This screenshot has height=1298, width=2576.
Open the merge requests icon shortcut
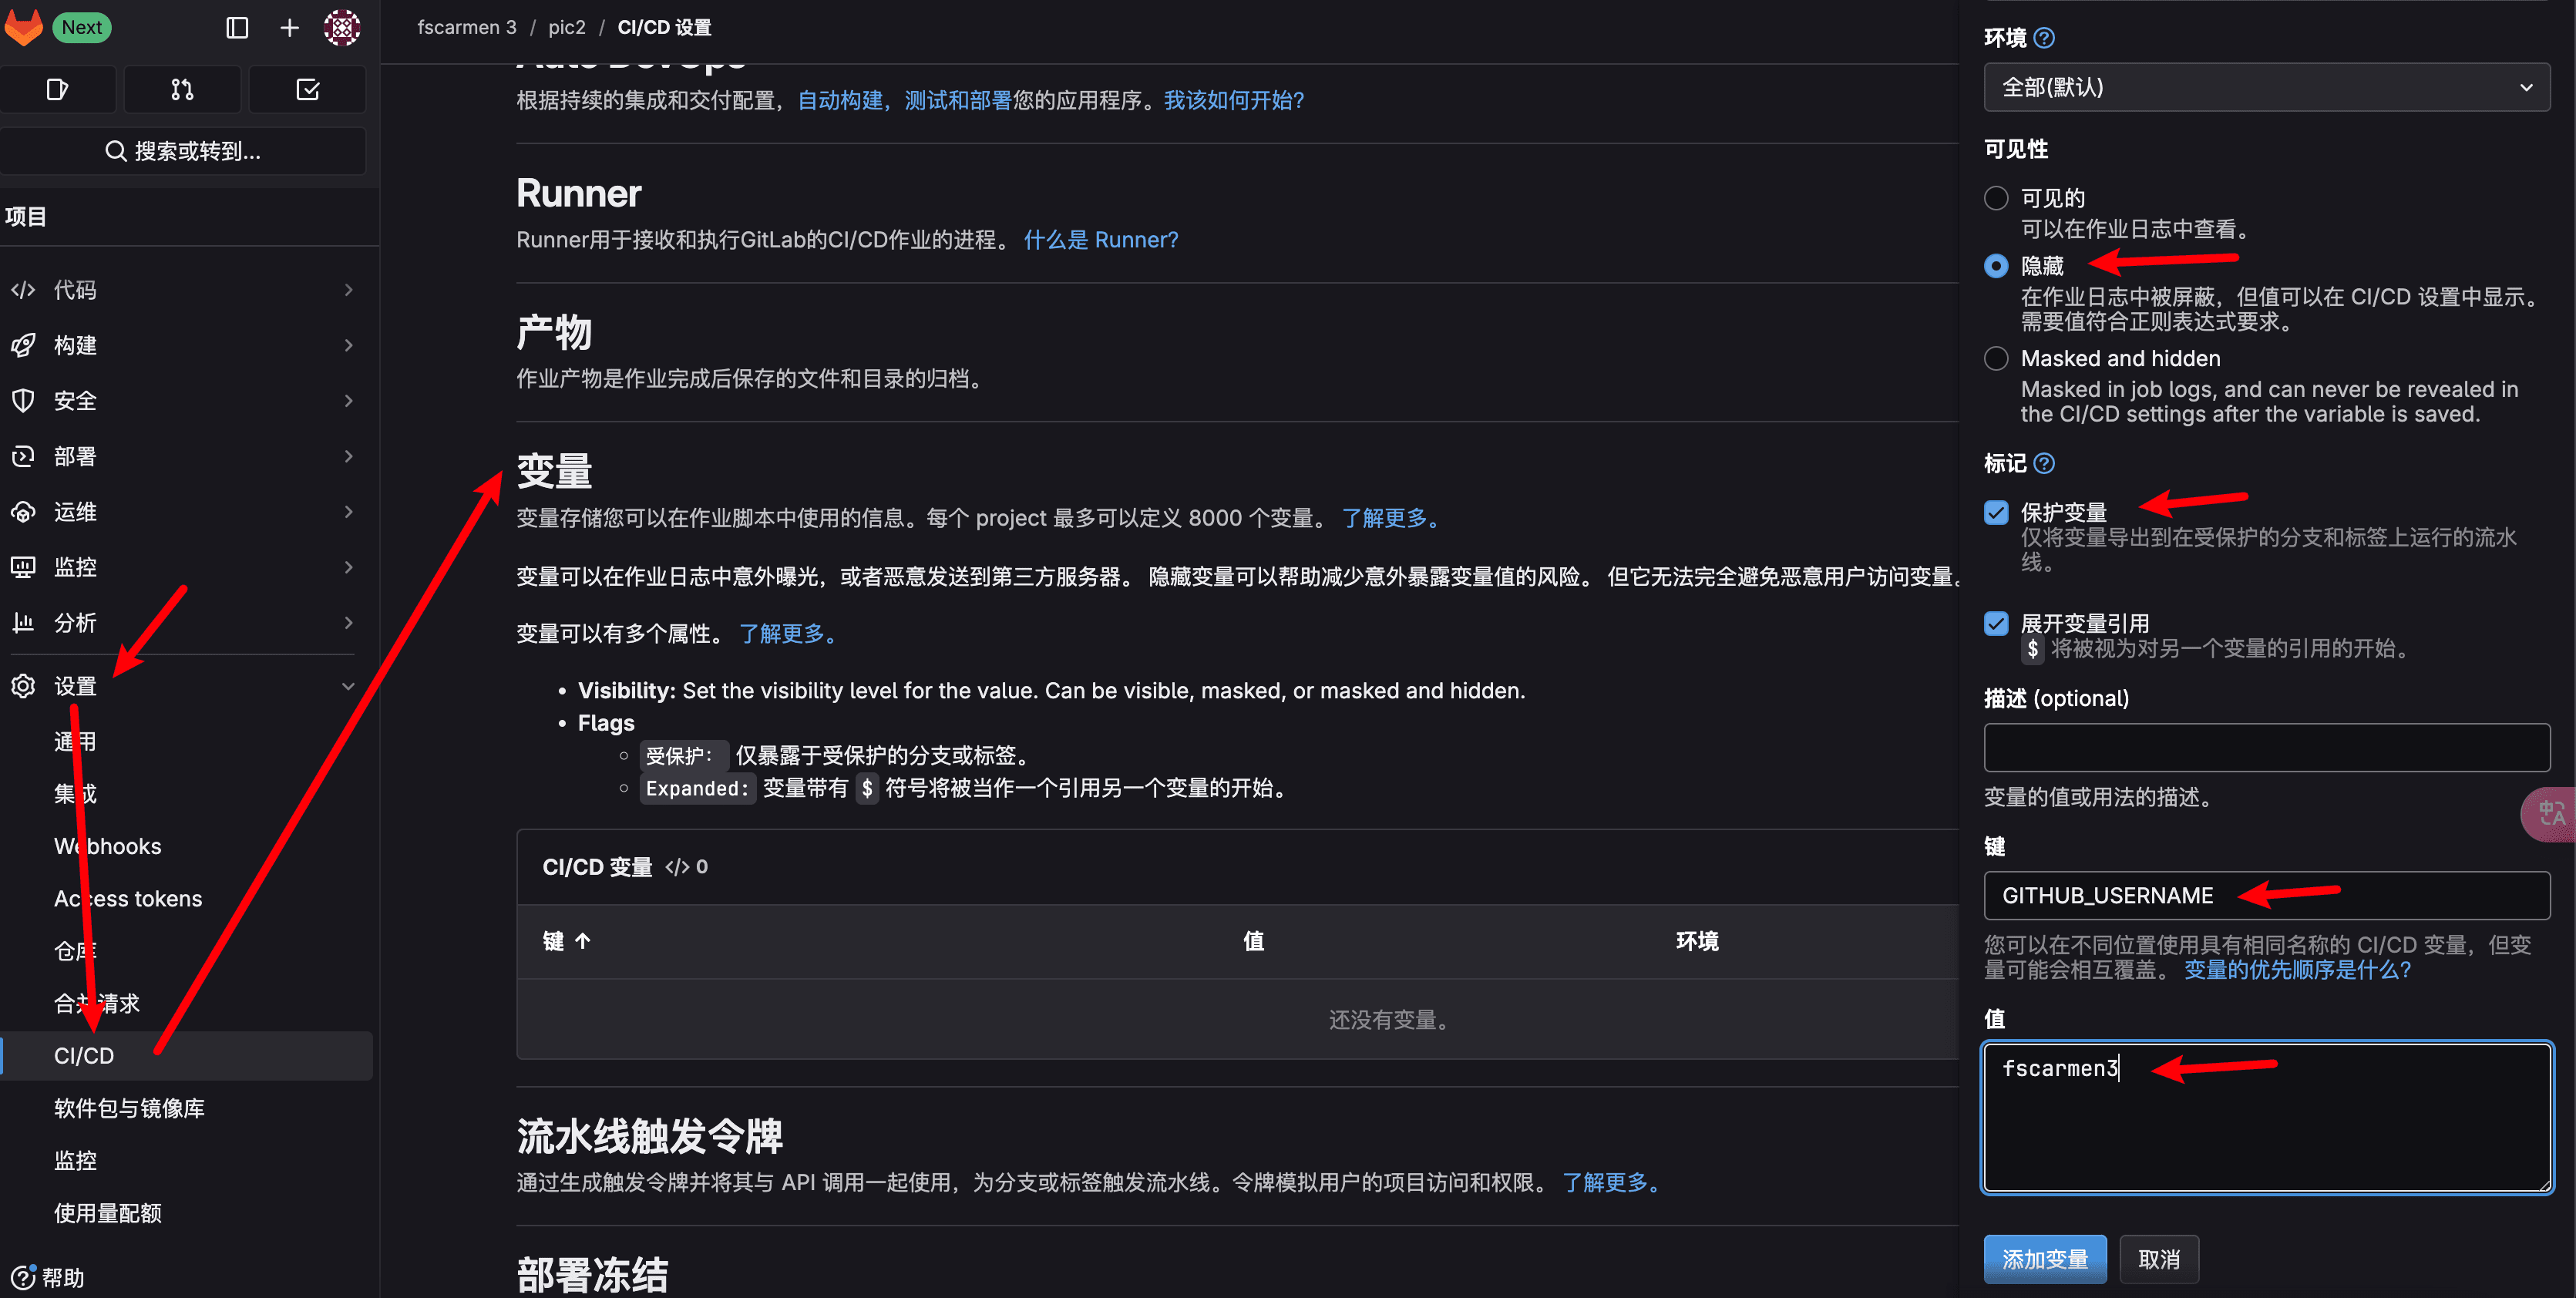[x=182, y=90]
